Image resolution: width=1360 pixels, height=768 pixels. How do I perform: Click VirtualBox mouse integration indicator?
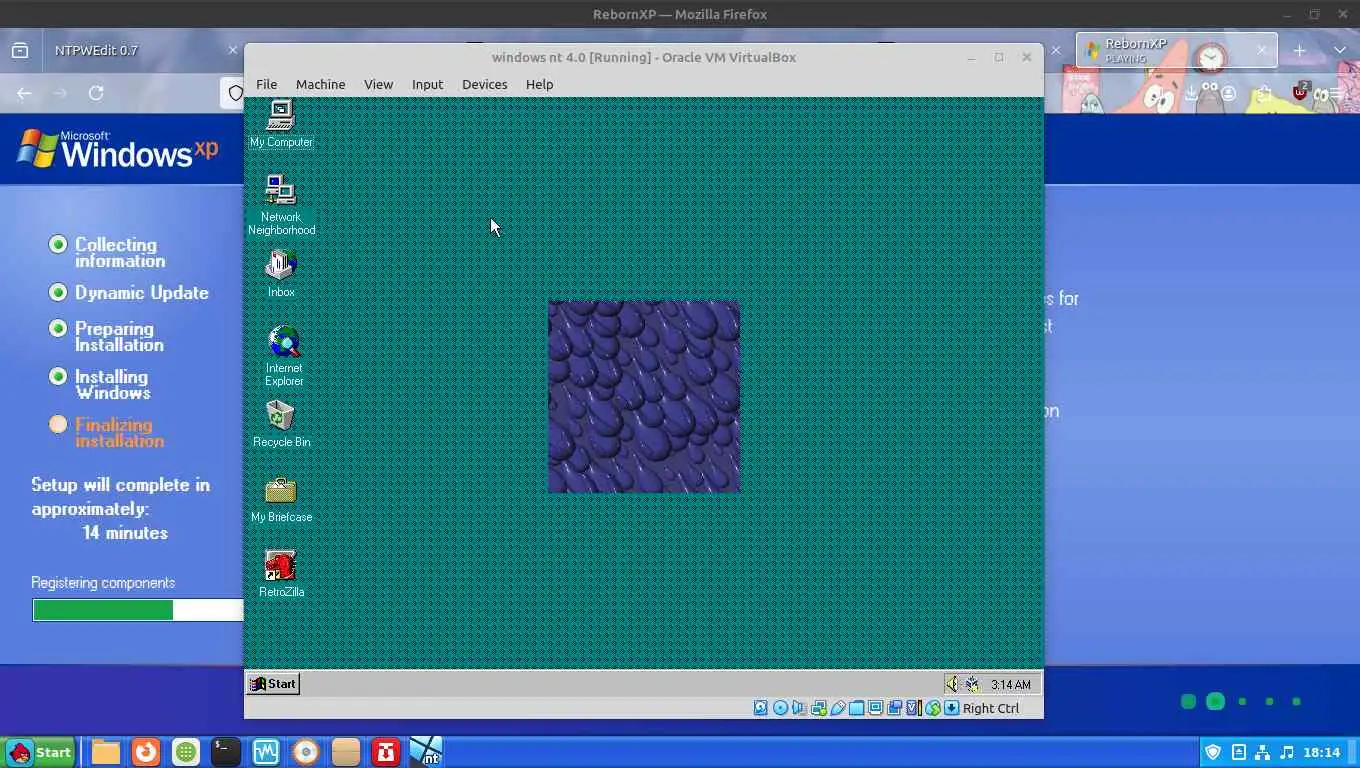[932, 708]
